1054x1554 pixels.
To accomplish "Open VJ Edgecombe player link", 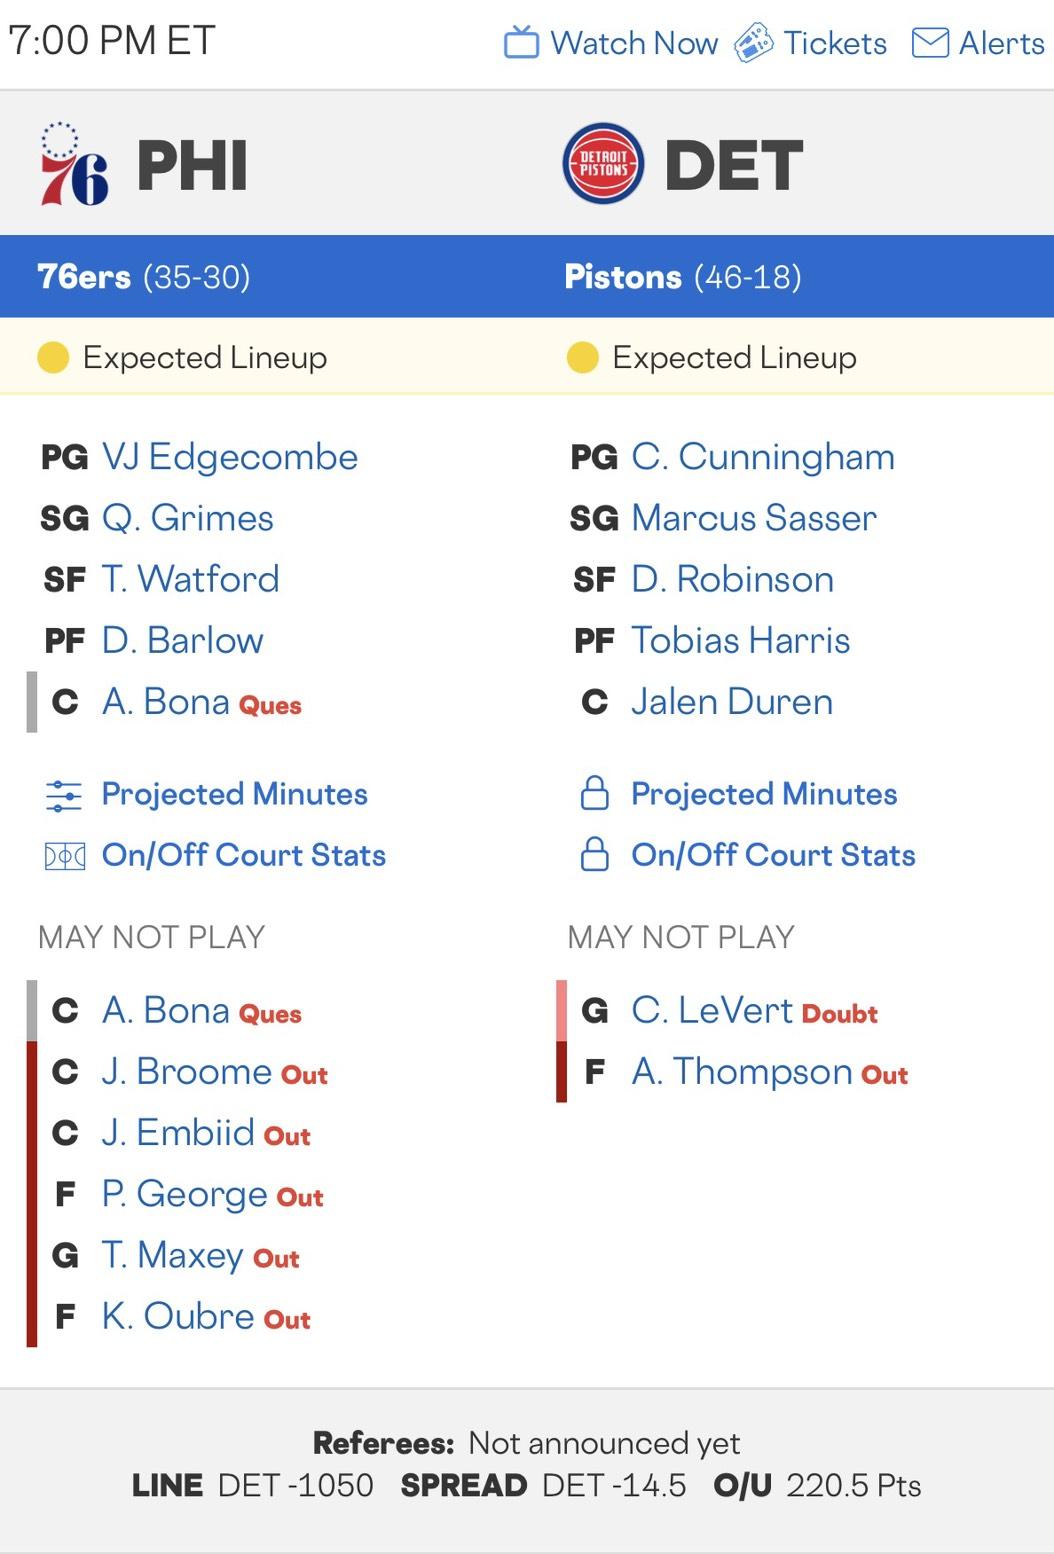I will tap(230, 457).
